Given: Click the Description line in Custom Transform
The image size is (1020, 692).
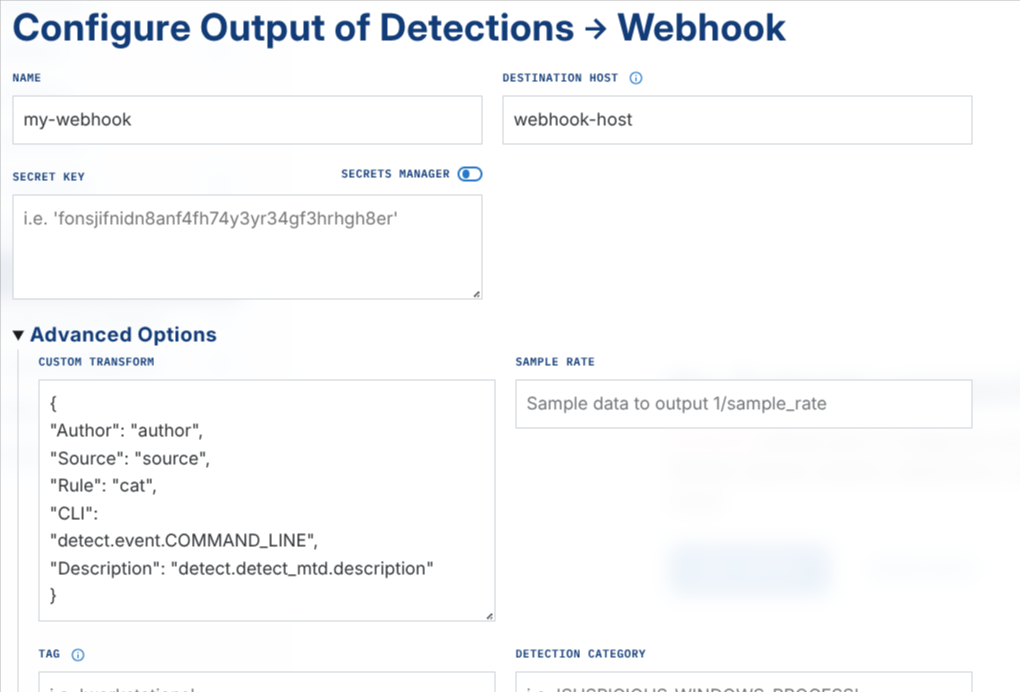Looking at the screenshot, I should point(242,568).
